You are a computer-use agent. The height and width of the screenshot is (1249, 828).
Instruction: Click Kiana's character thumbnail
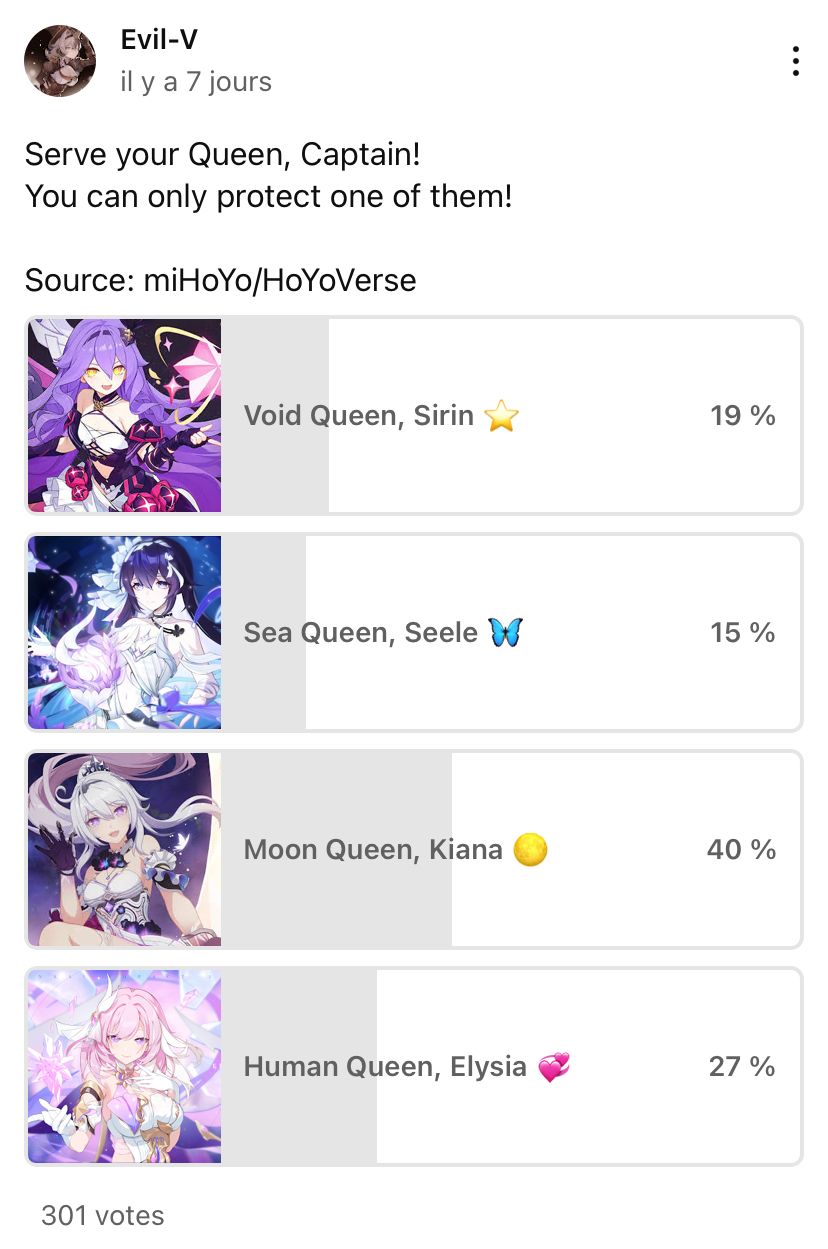[x=124, y=849]
